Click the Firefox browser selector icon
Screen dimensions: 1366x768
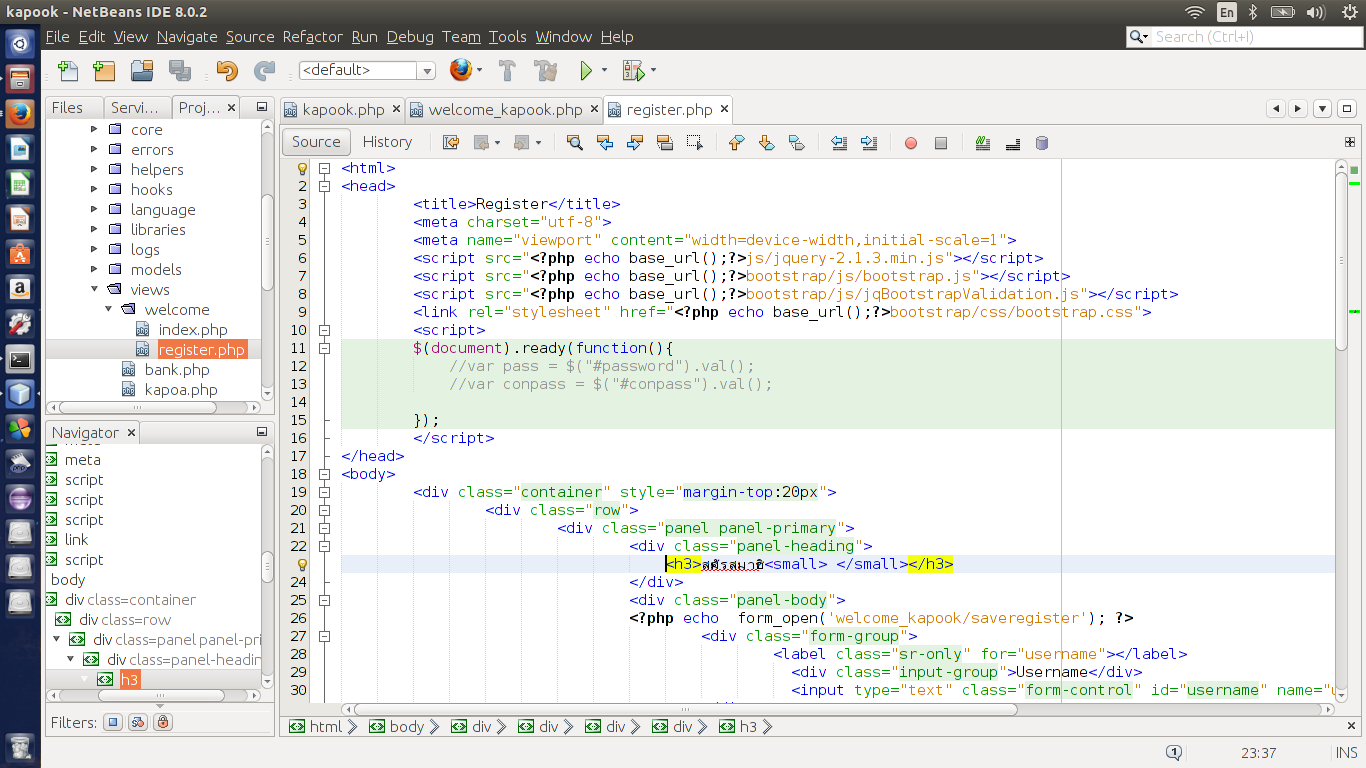click(460, 70)
